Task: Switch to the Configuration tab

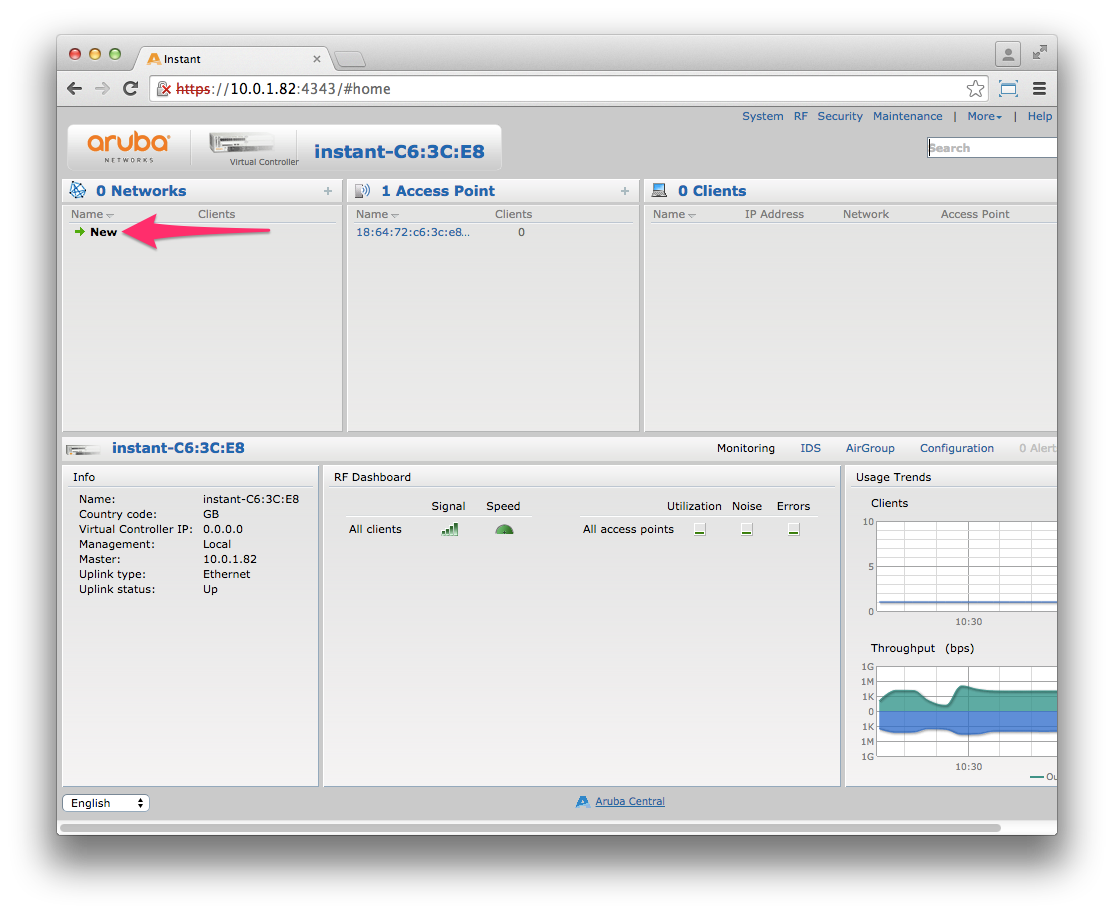Action: tap(956, 448)
